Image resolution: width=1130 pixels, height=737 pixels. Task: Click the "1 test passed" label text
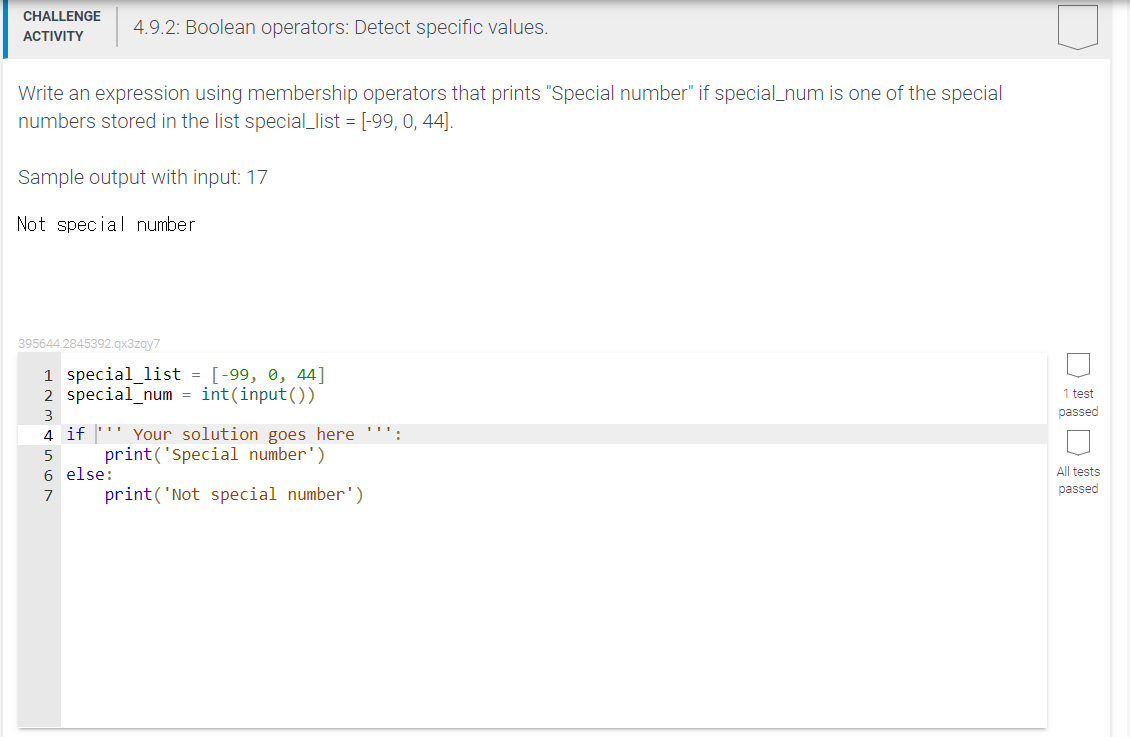click(x=1078, y=402)
